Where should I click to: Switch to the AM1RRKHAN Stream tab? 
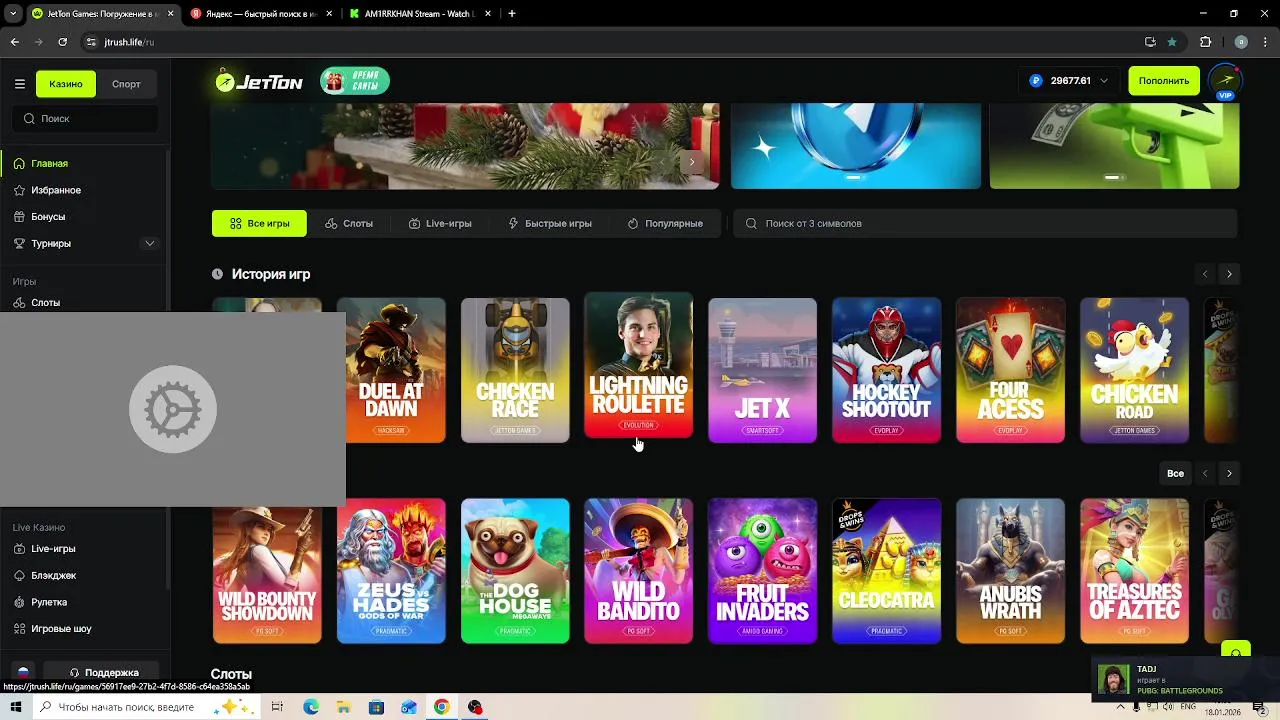click(x=420, y=14)
